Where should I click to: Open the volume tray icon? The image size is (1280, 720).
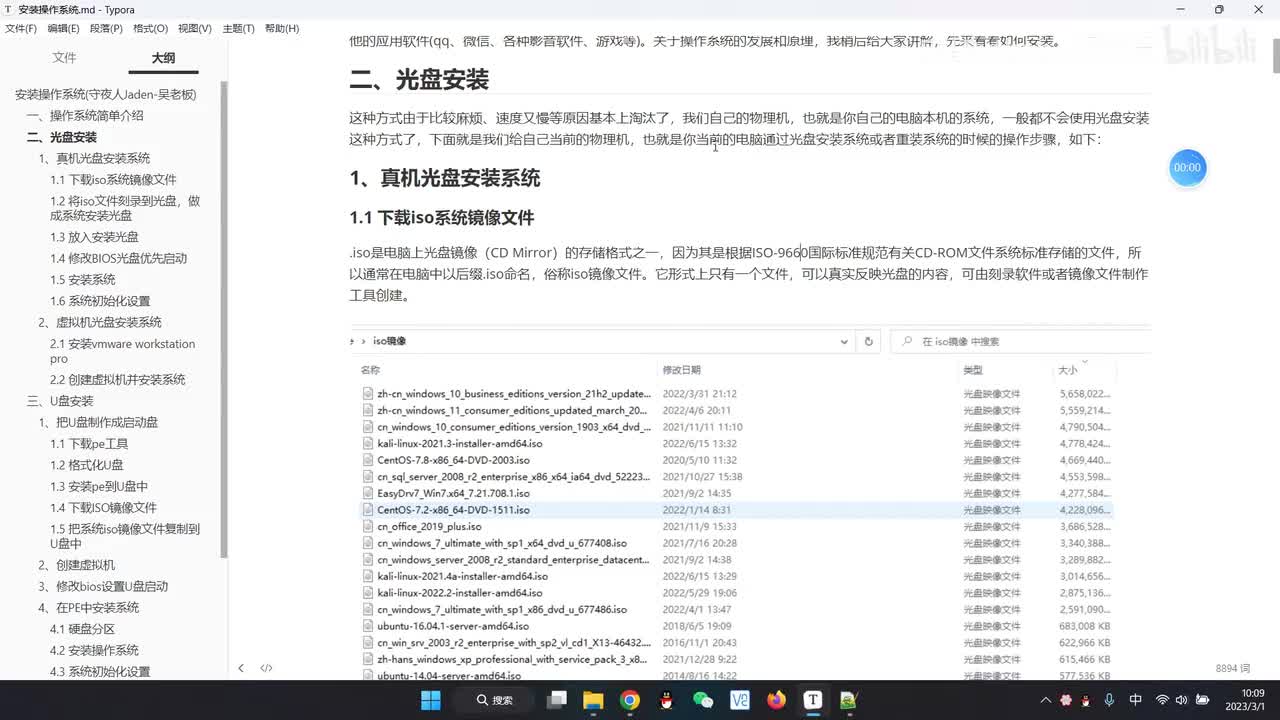[x=1181, y=700]
